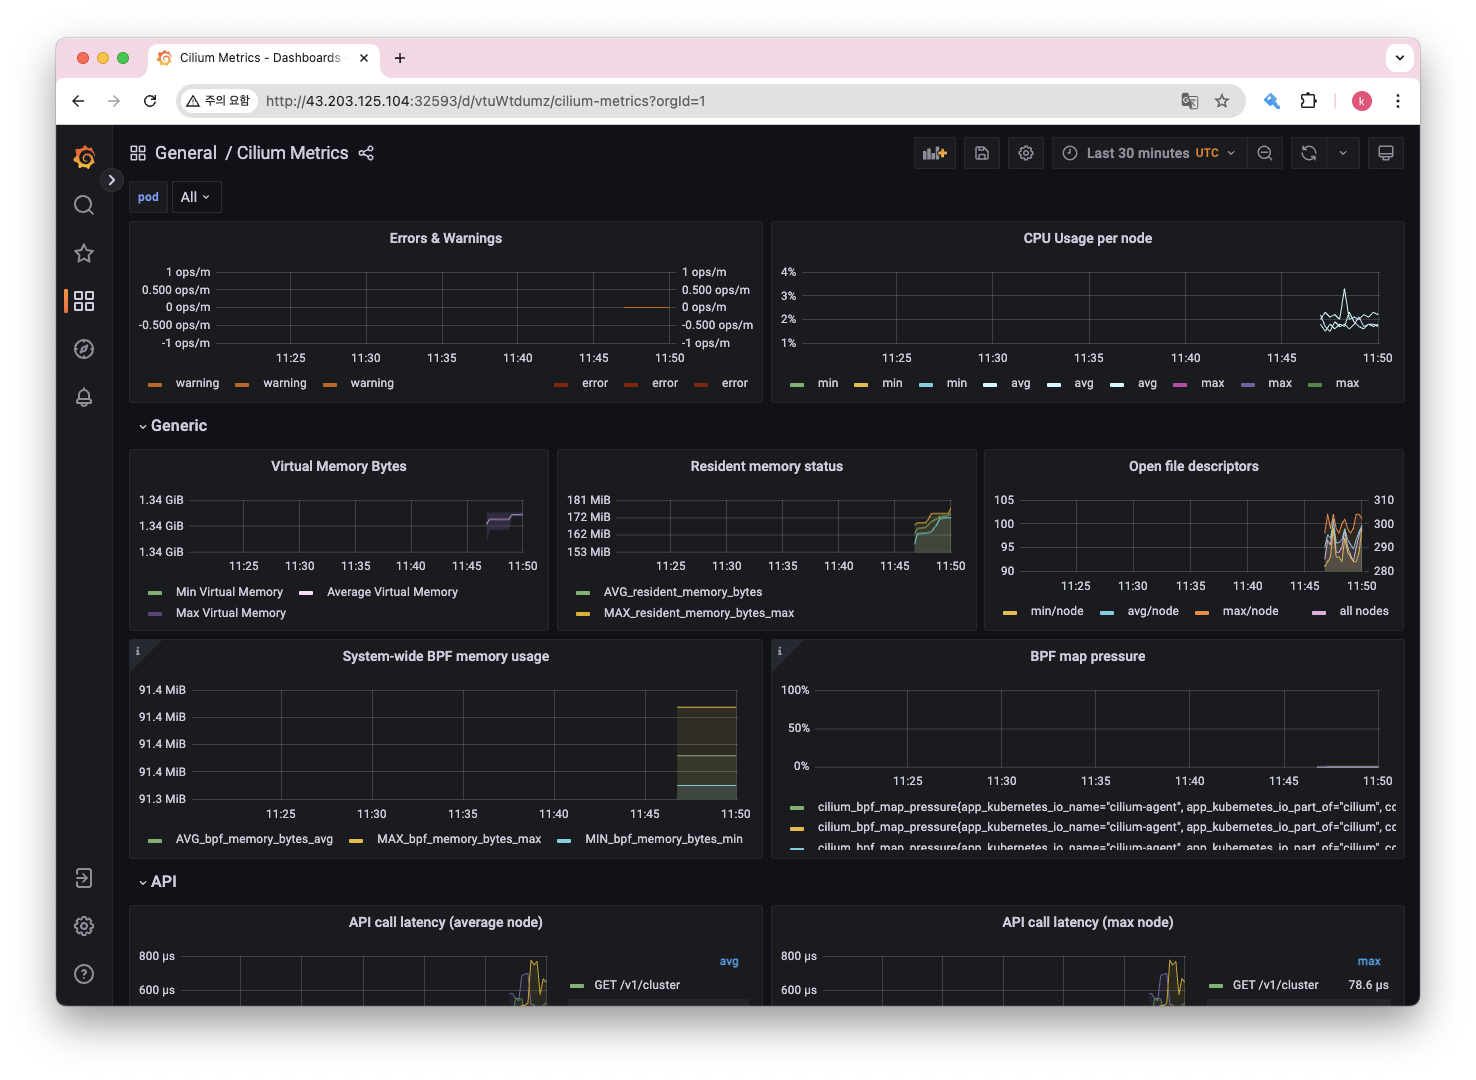Open Explore compass icon
Image resolution: width=1476 pixels, height=1080 pixels.
[x=84, y=349]
